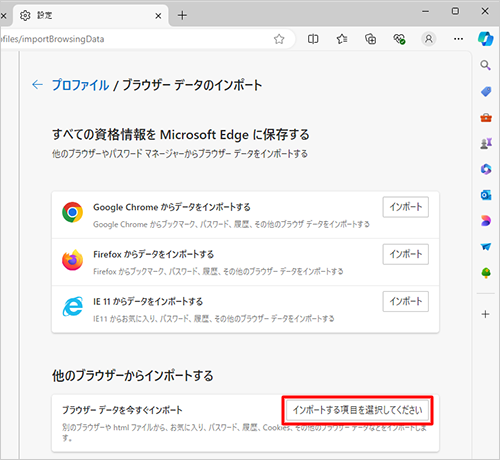The image size is (500, 460).
Task: Minimize the Edge window
Action: pos(426,11)
